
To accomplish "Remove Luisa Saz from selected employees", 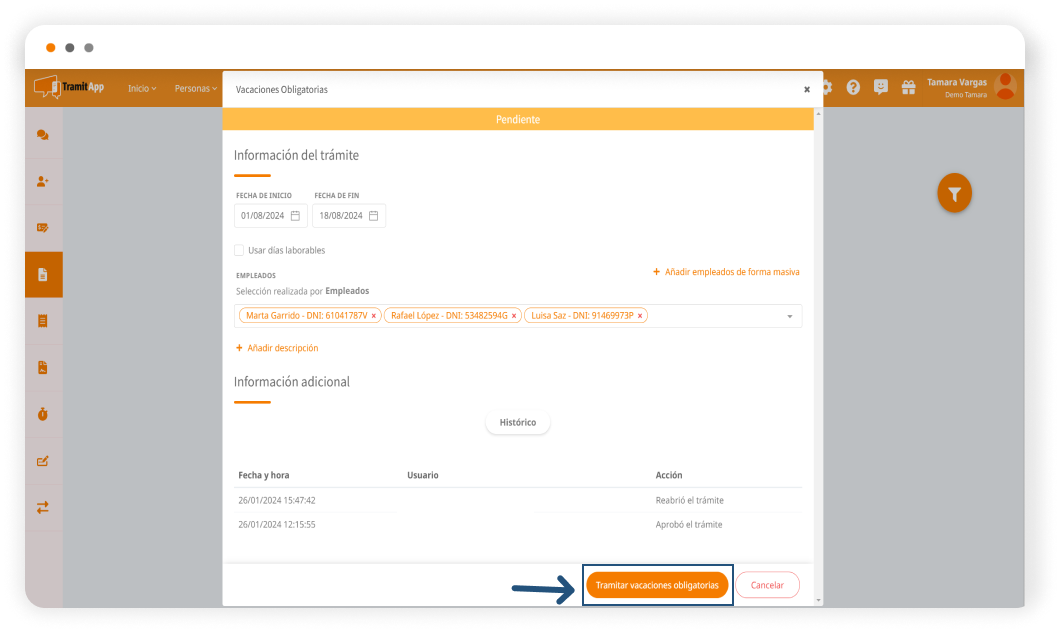I will pyautogui.click(x=640, y=316).
